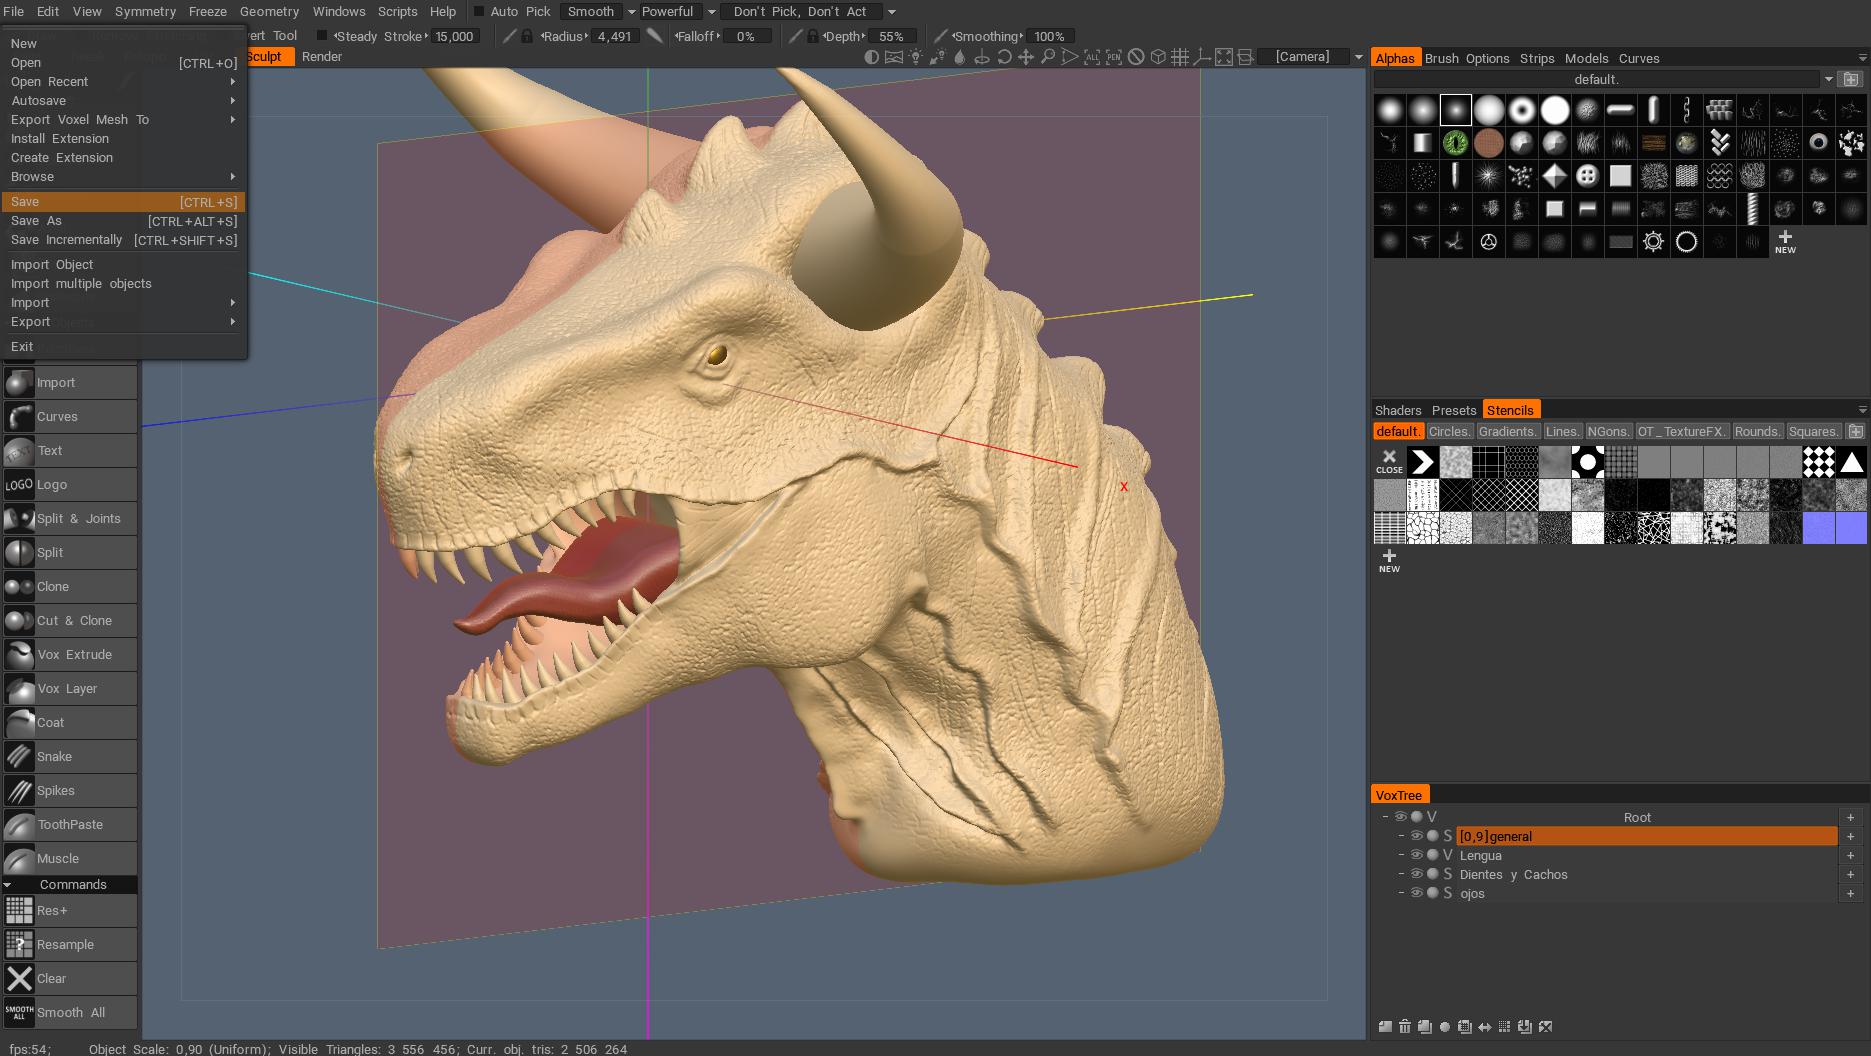This screenshot has height=1056, width=1871.
Task: Select the Vox Extrude tool
Action: [69, 655]
